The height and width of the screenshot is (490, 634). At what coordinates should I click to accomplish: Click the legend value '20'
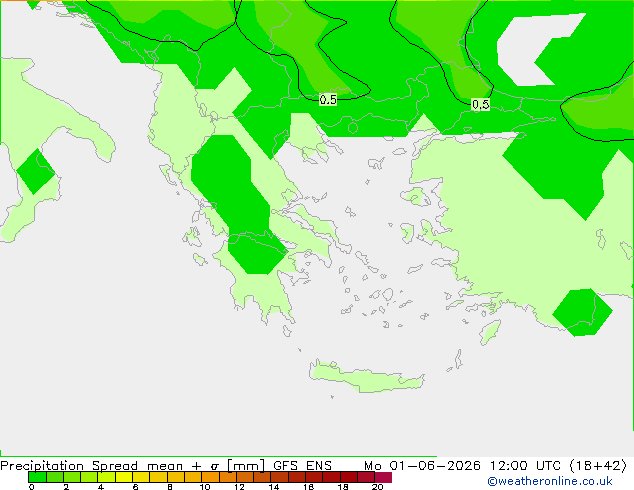click(x=377, y=487)
